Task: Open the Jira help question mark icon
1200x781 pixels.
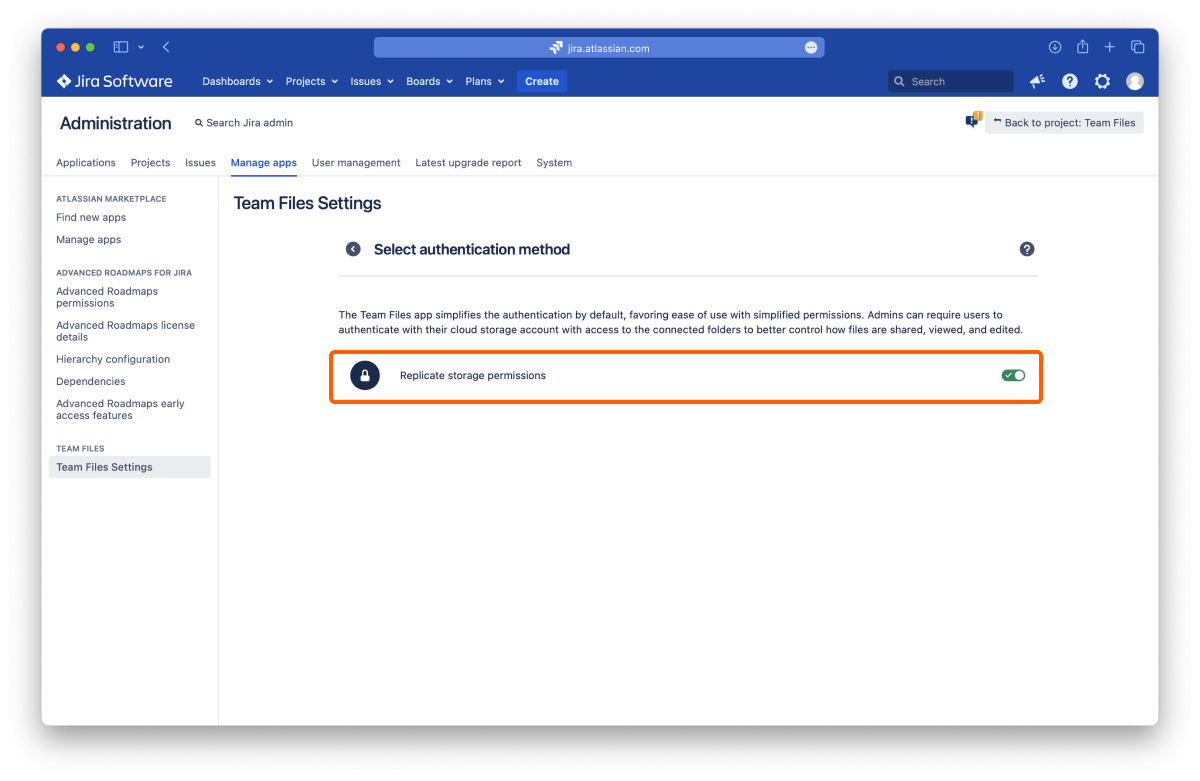Action: click(1070, 81)
